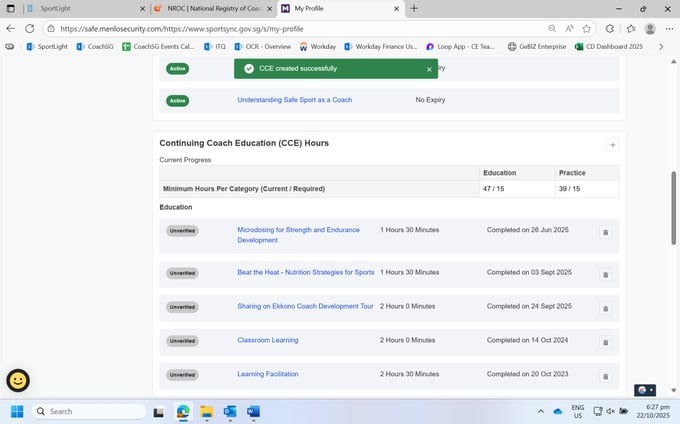Screen dimensions: 680x424
Task: Trash the Sharing on Ekkono entry
Action: 604,309
